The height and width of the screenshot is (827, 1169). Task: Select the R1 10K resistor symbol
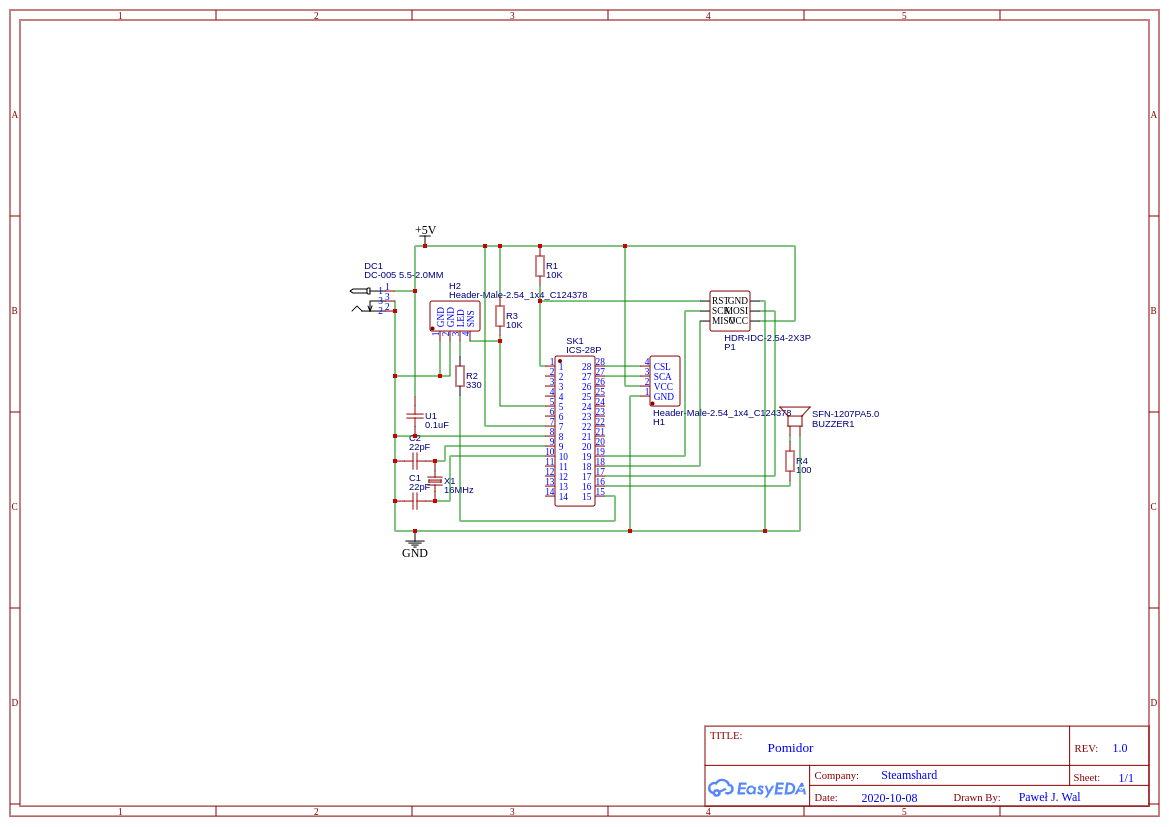click(540, 266)
